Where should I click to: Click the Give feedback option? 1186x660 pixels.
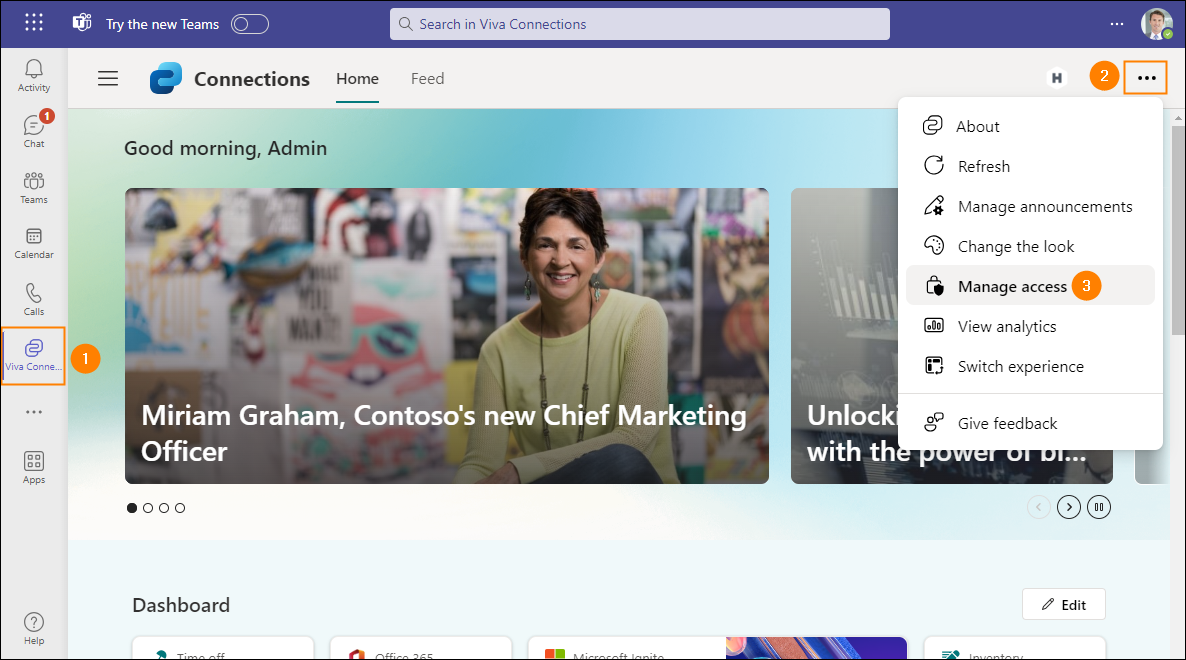point(1006,422)
